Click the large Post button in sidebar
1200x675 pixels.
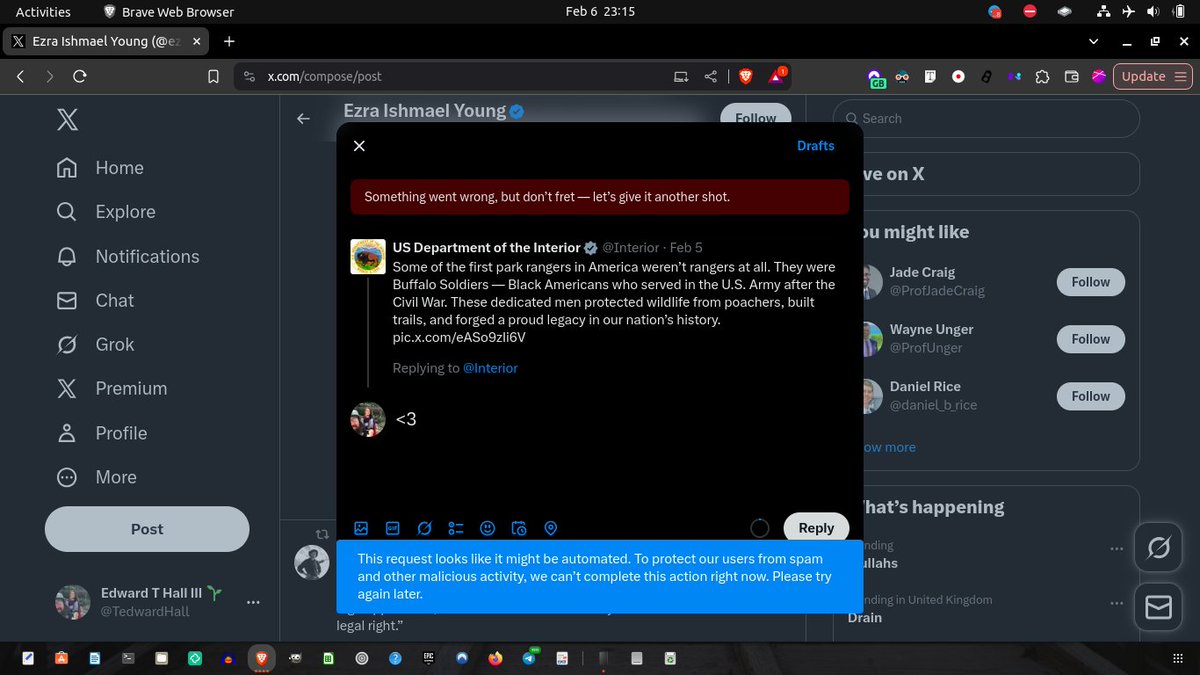(x=147, y=529)
